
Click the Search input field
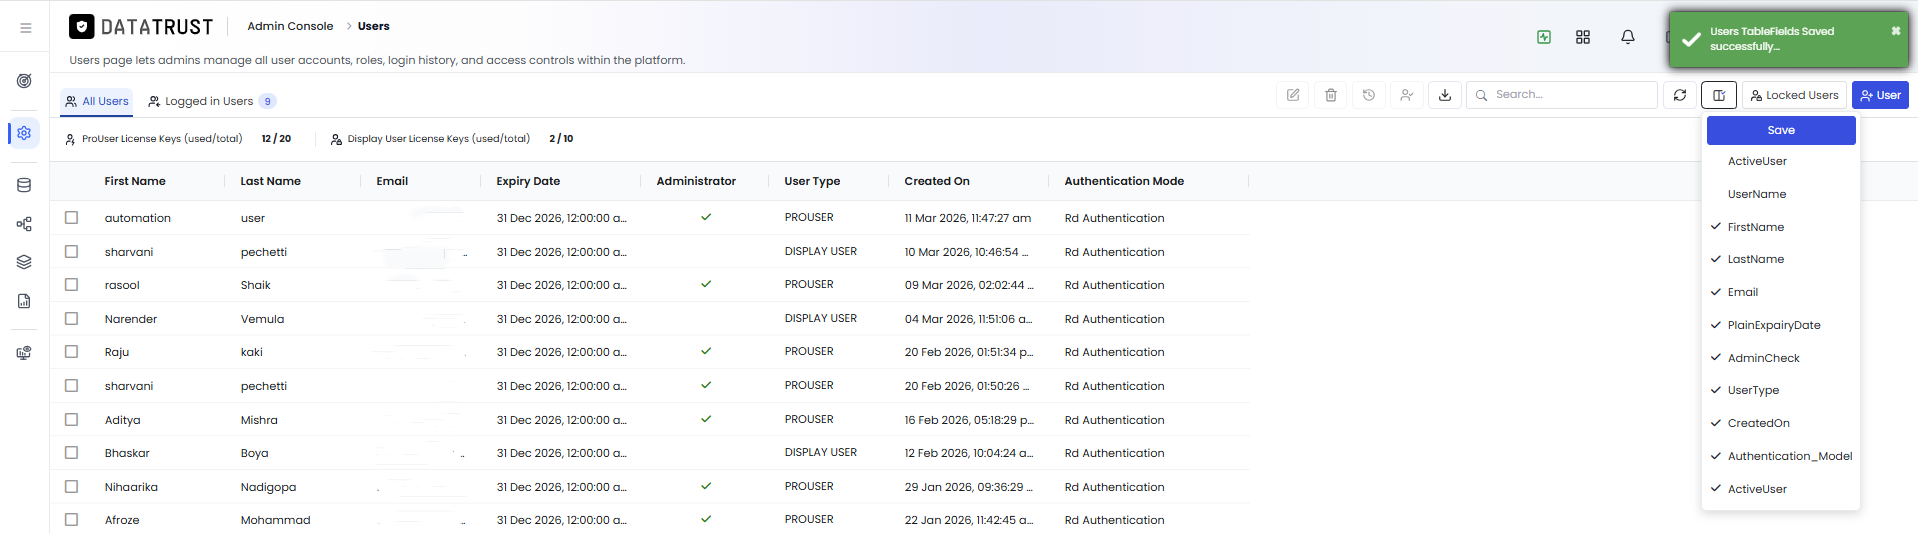coord(1562,95)
